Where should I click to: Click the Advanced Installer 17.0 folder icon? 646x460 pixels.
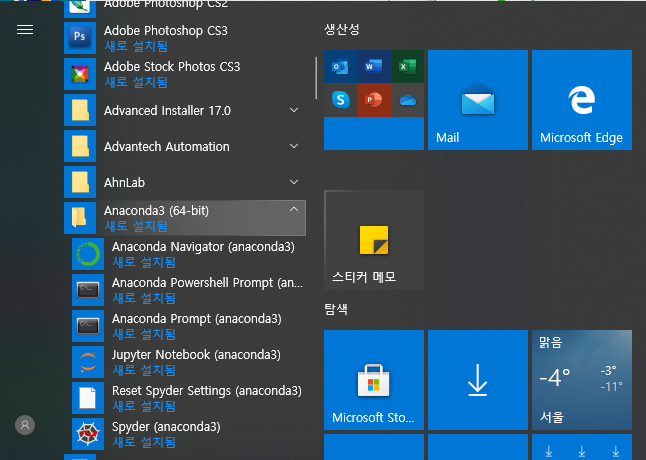pos(80,110)
